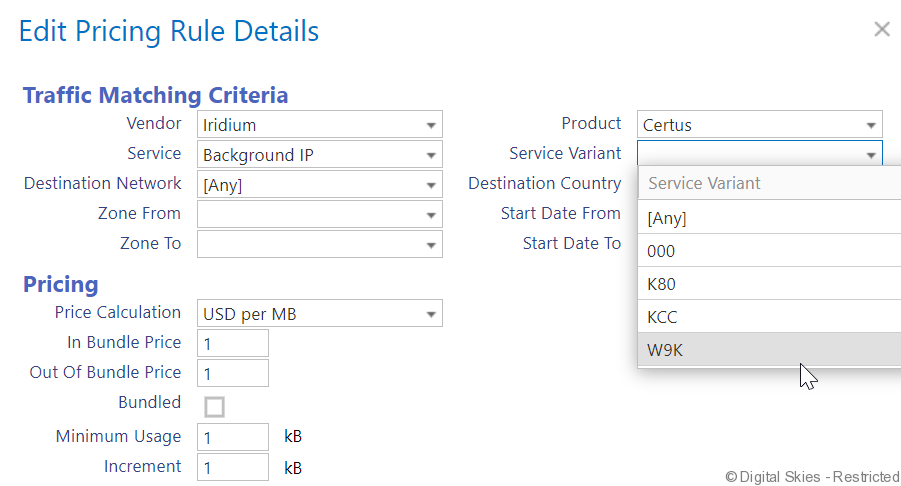Toggle the Bundled checkbox

tap(214, 406)
